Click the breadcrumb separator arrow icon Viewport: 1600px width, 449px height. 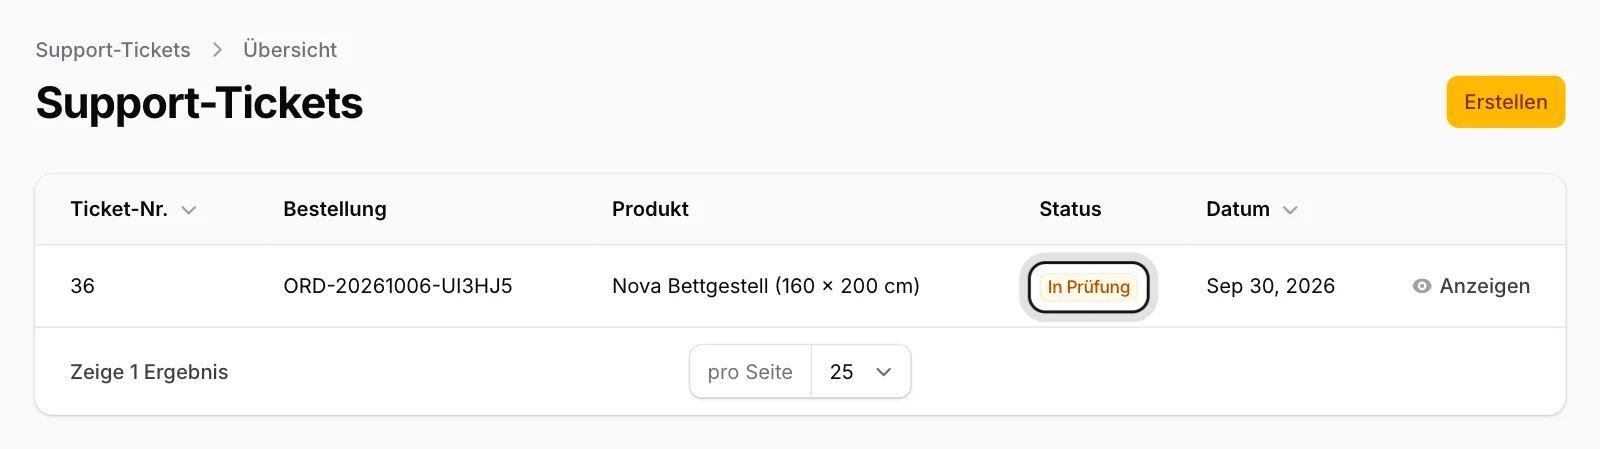(217, 50)
